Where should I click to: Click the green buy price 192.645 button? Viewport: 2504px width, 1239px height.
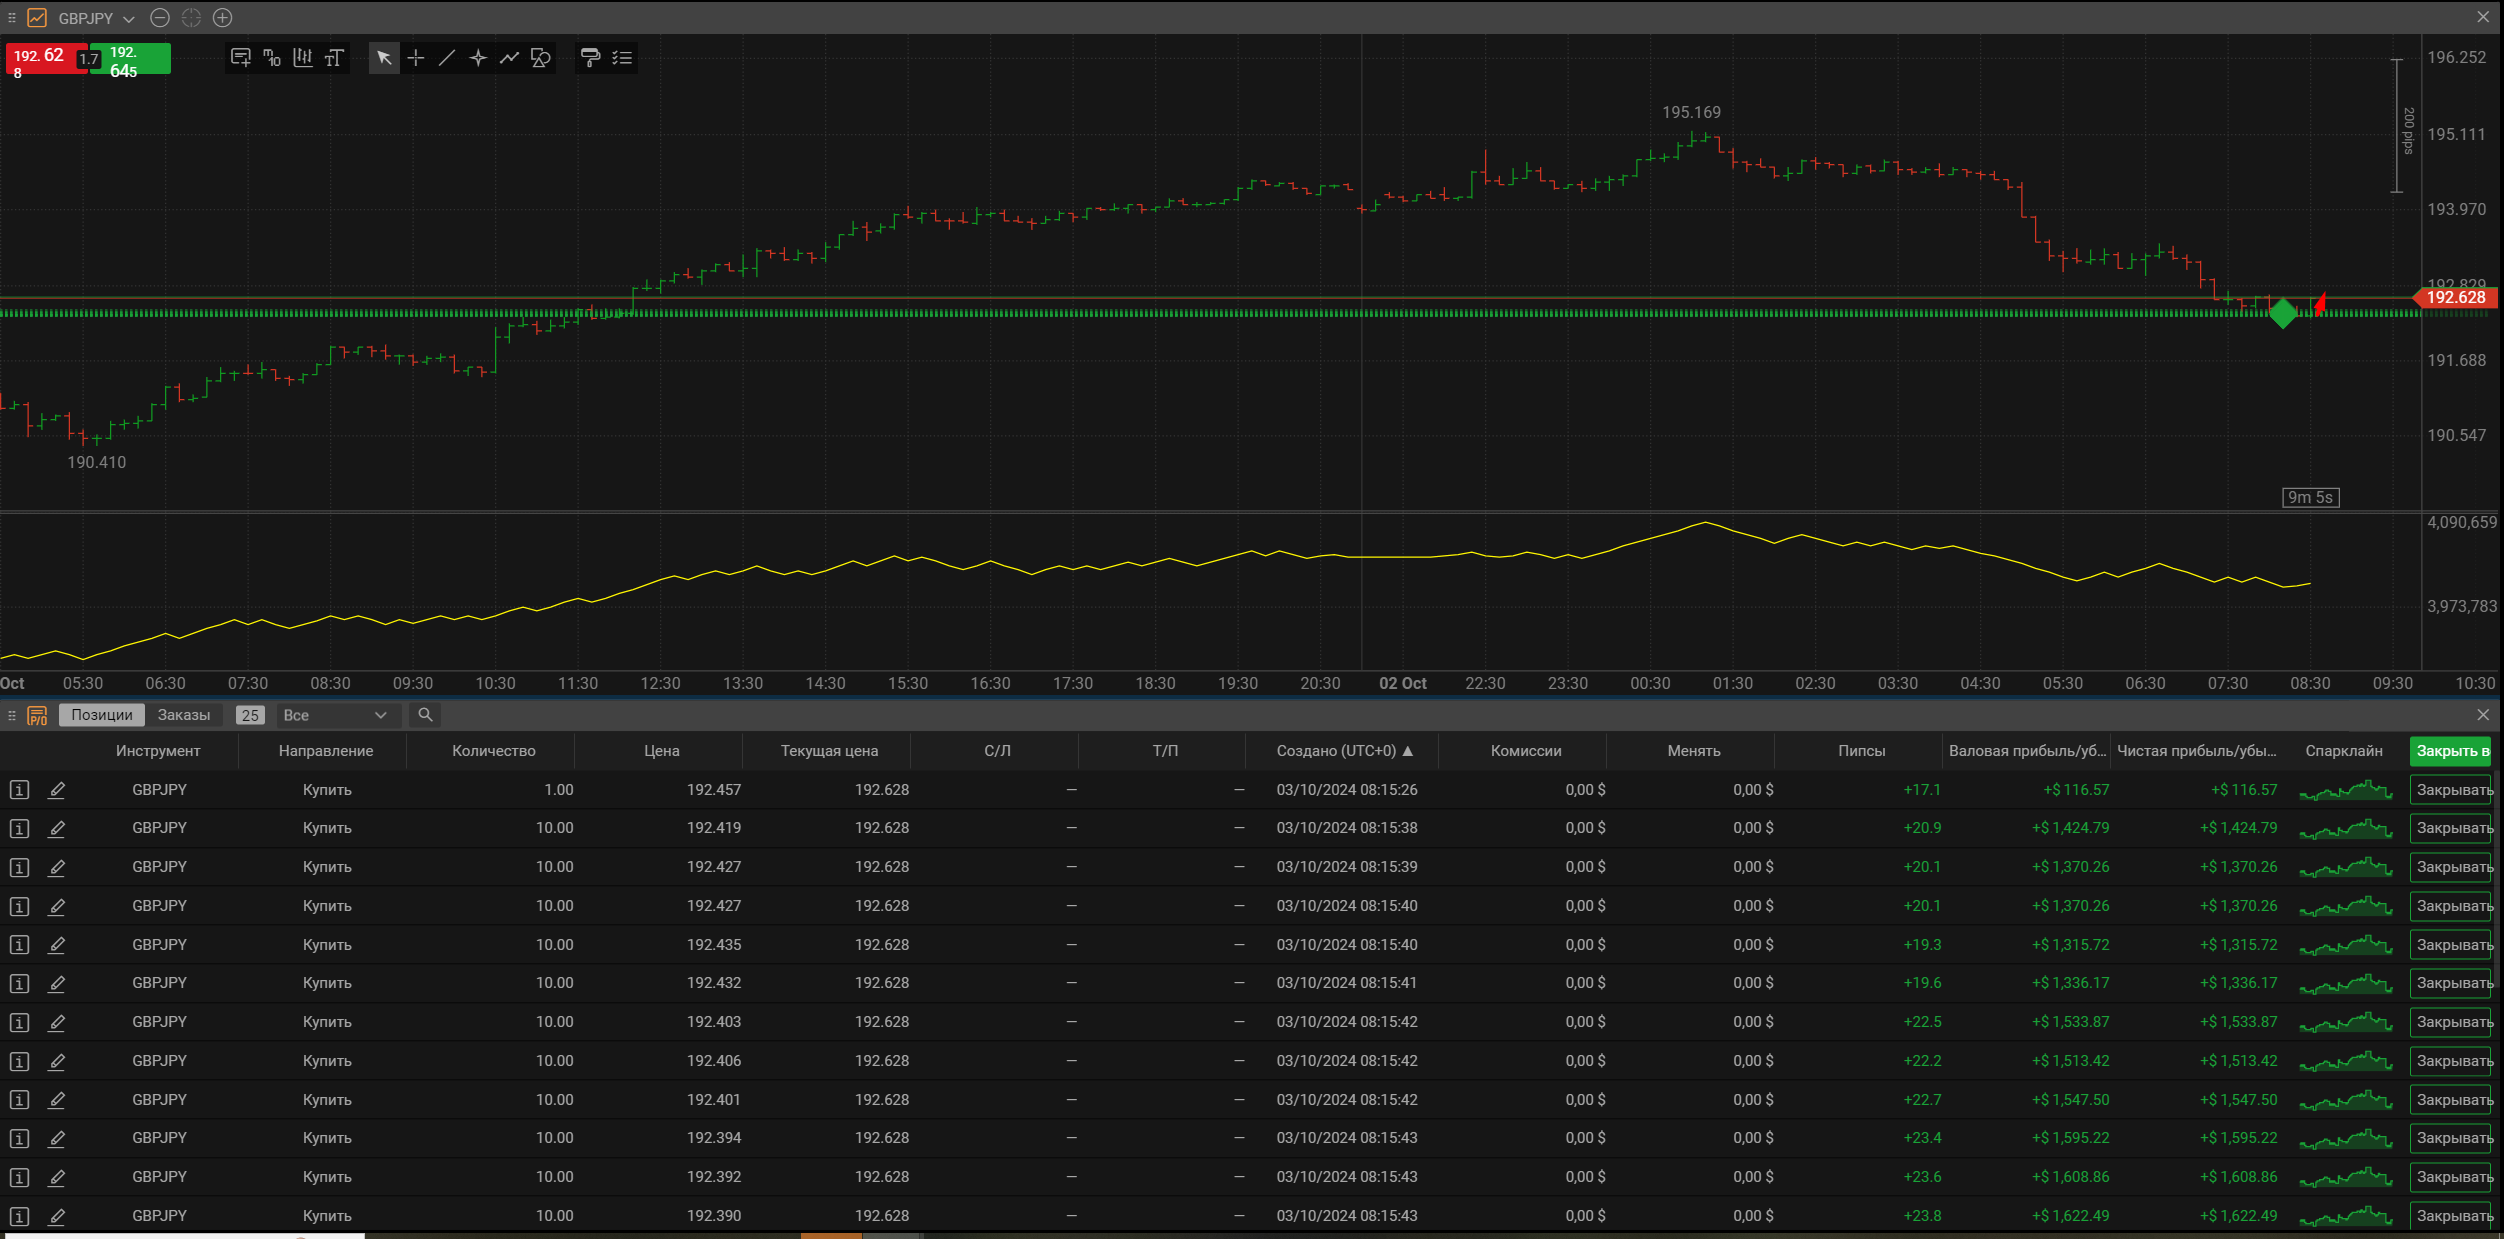point(131,59)
